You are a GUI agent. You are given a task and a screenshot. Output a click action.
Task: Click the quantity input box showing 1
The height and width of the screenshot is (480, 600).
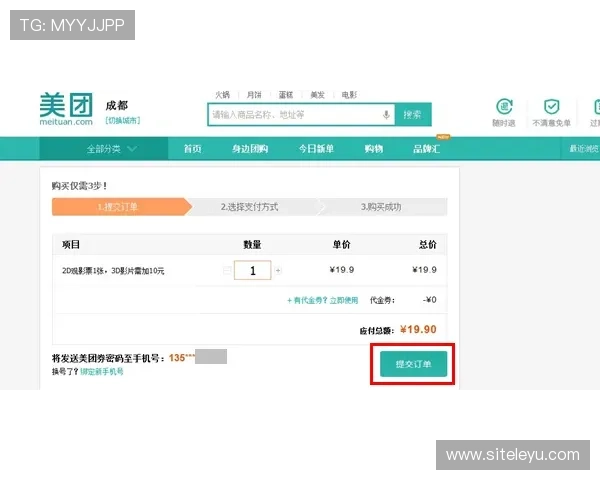click(x=253, y=270)
